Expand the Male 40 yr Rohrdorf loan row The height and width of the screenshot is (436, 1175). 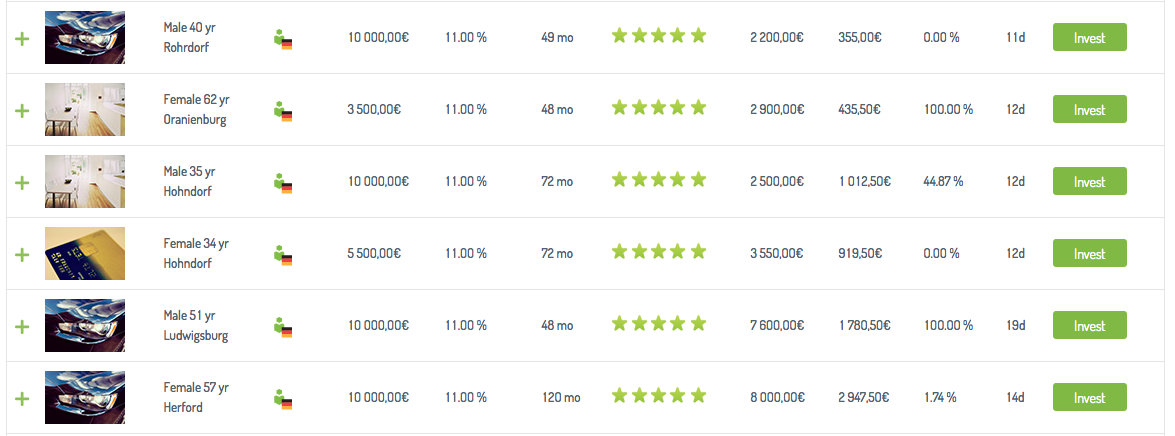[x=22, y=38]
